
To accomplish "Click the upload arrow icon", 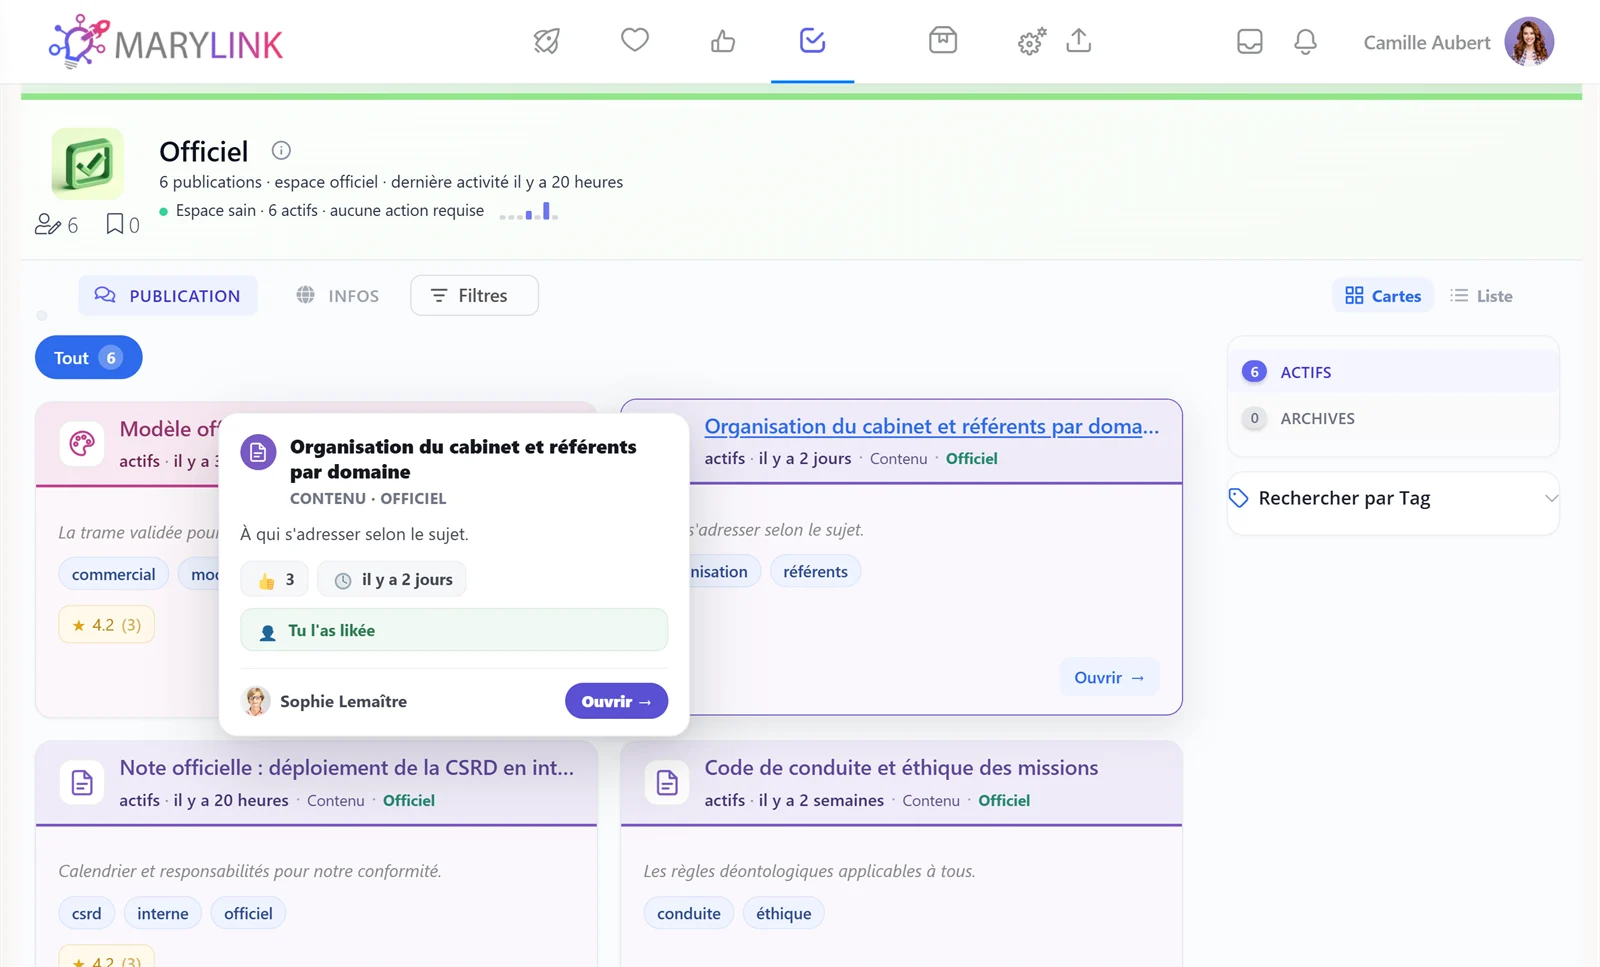I will tap(1079, 41).
